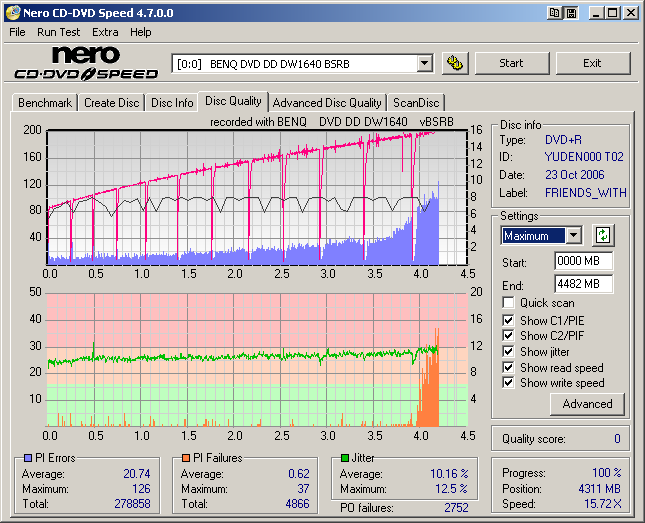Image resolution: width=645 pixels, height=523 pixels.
Task: Switch to the Create Disc tab
Action: click(111, 103)
